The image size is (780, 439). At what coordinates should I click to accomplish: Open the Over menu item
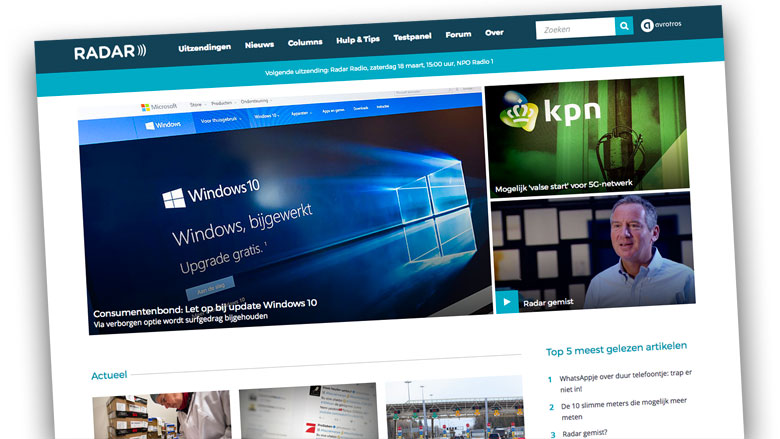pos(494,32)
